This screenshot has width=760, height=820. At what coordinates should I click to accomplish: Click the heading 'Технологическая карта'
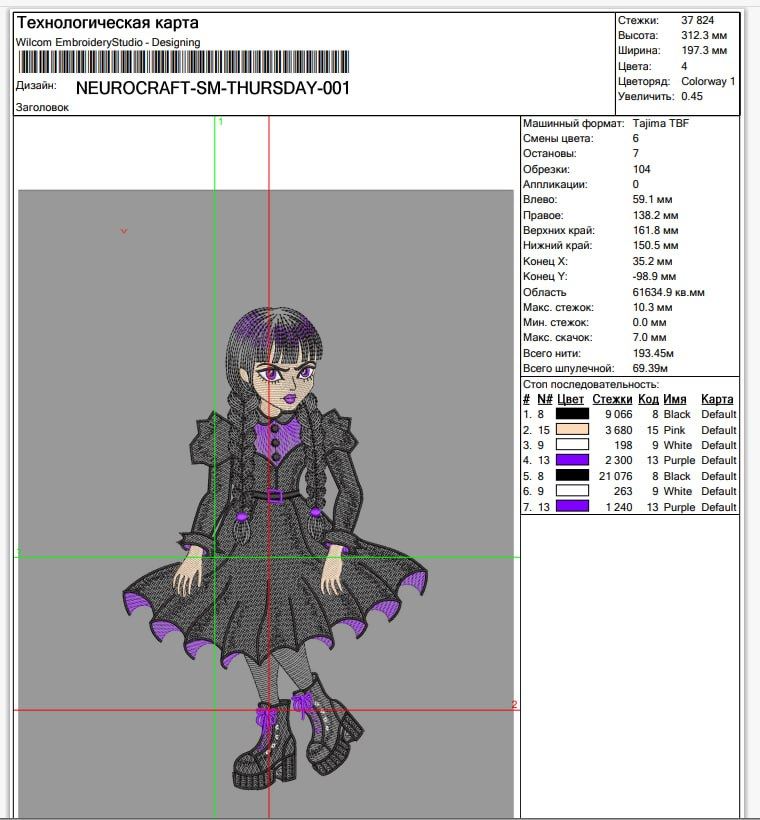coord(108,22)
